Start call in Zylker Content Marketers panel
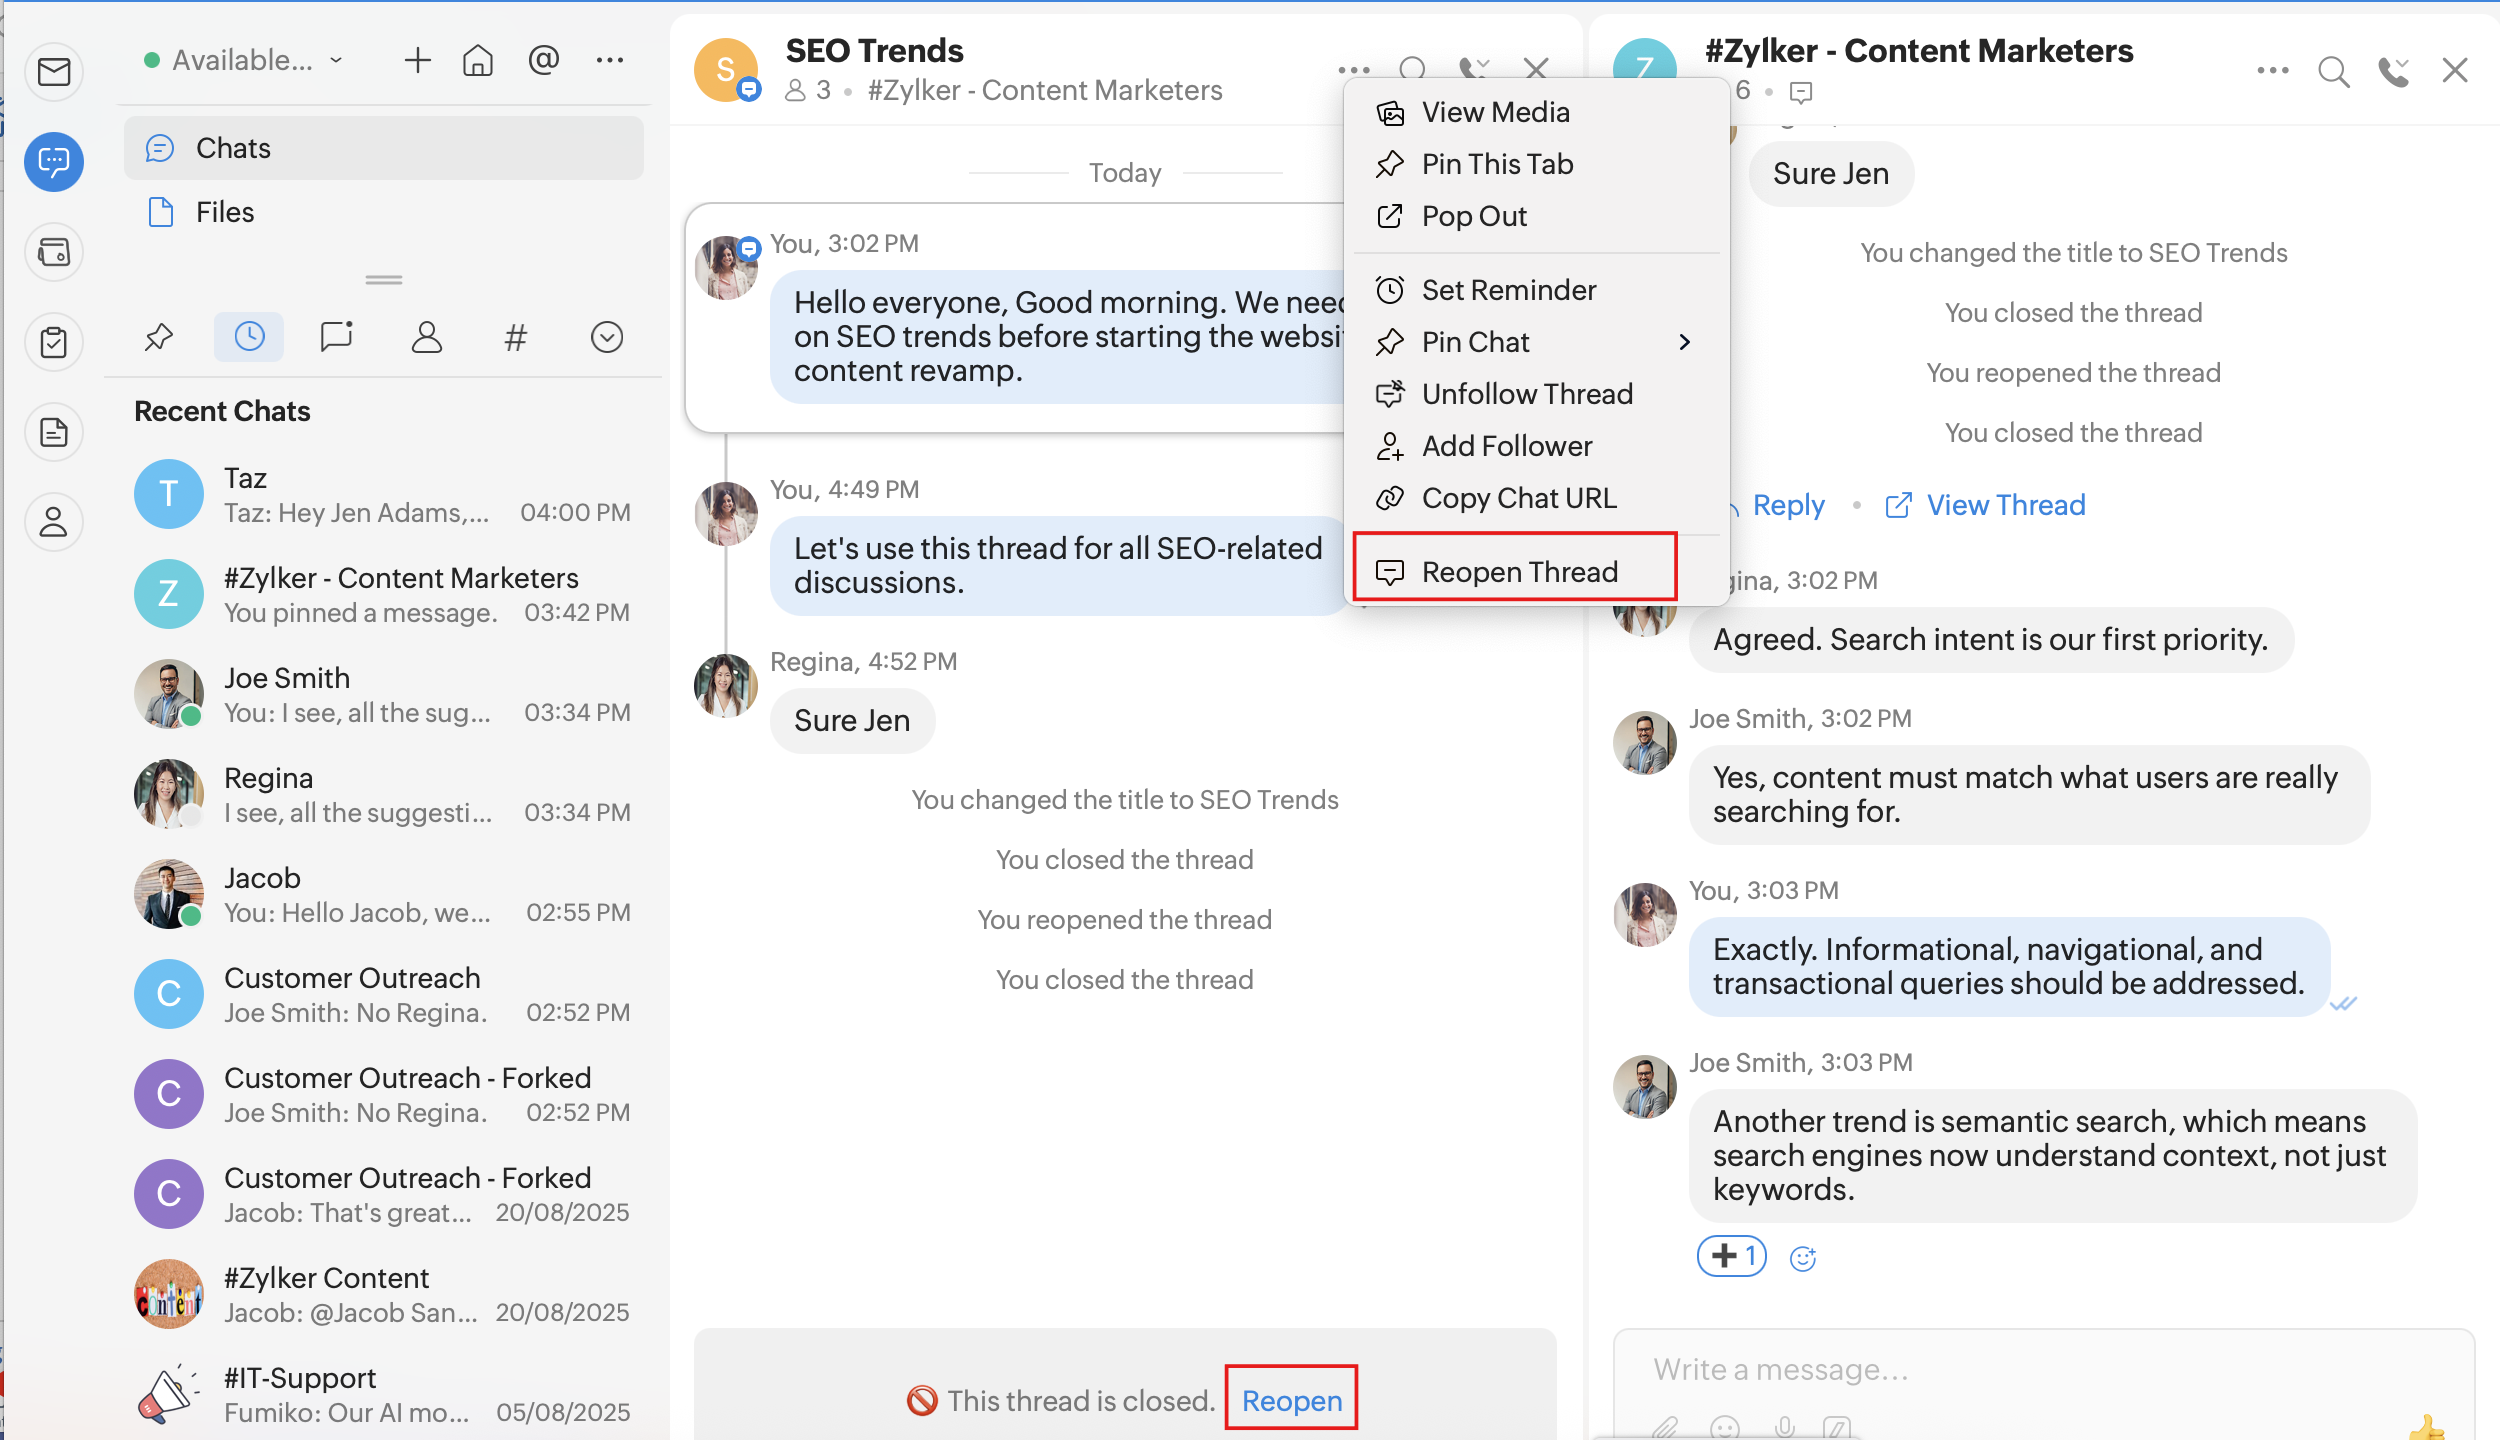Screen dimensions: 2500x1440 2393,71
